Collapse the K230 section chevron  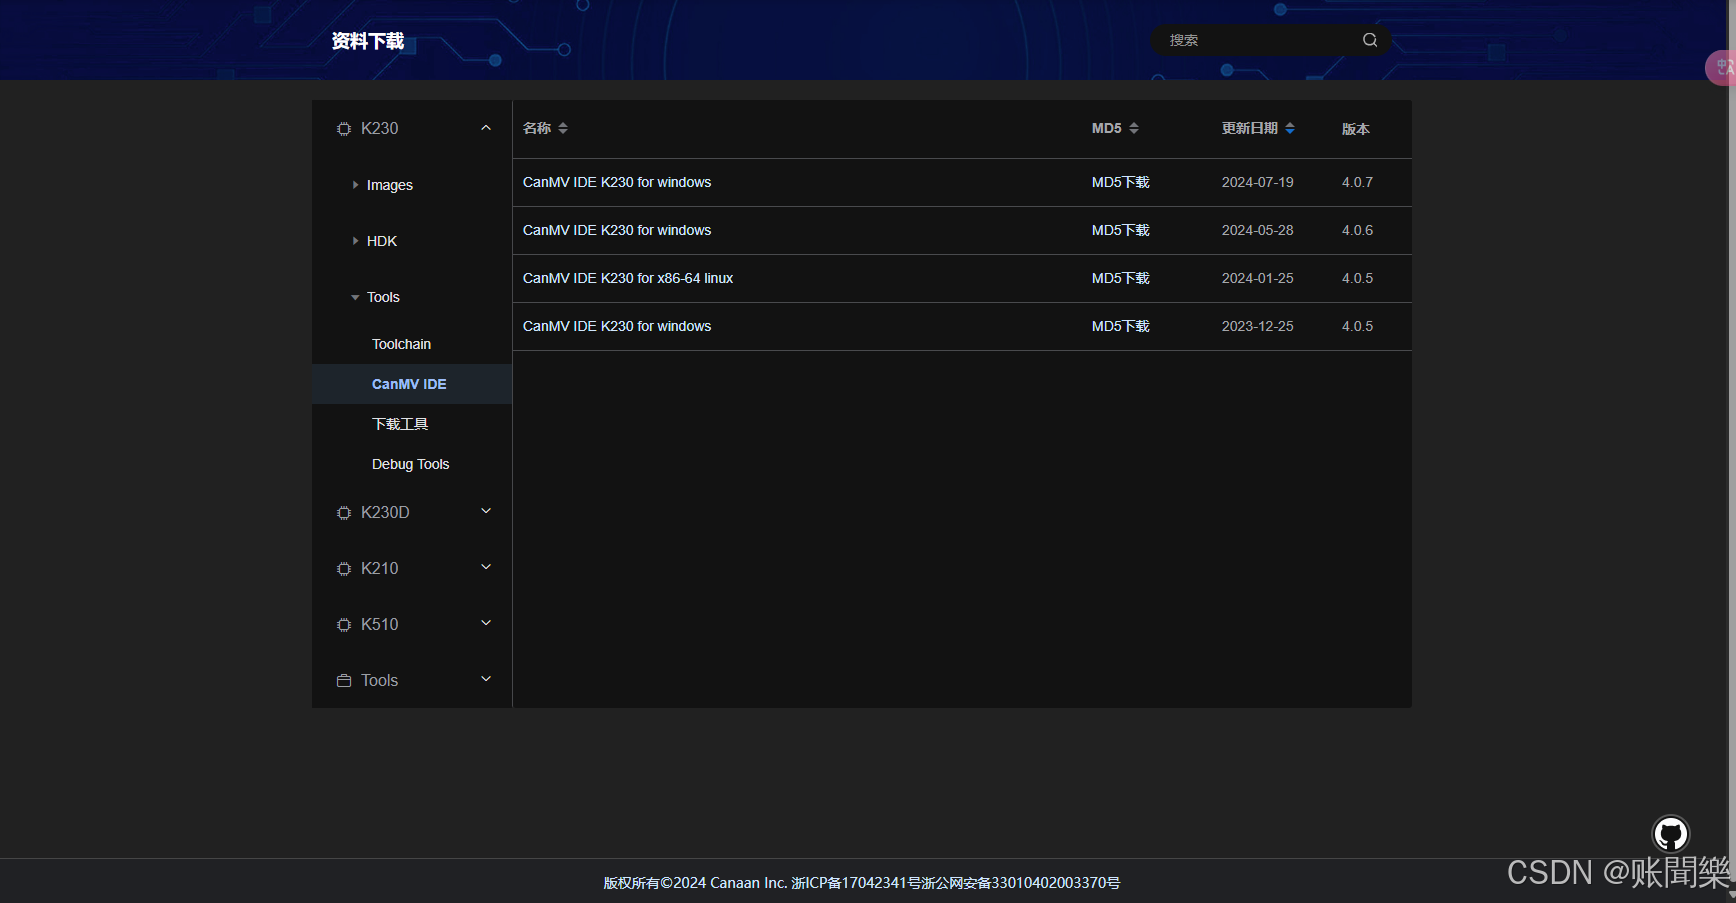pyautogui.click(x=486, y=128)
